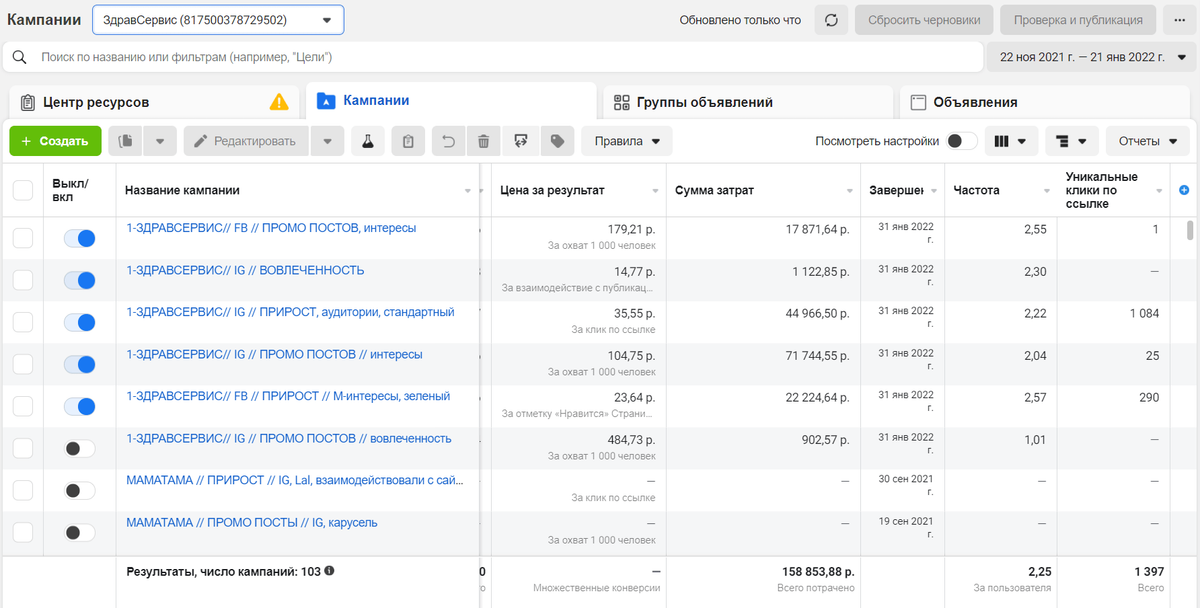This screenshot has height=608, width=1200.
Task: Open the ЗдравСервис account dropdown
Action: (x=218, y=20)
